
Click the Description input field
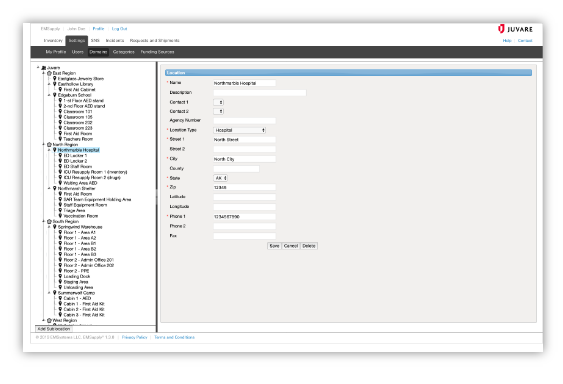[x=260, y=93]
